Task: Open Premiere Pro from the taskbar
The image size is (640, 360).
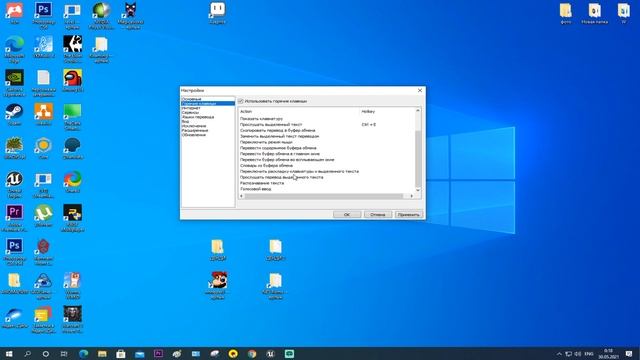Action: (158, 353)
